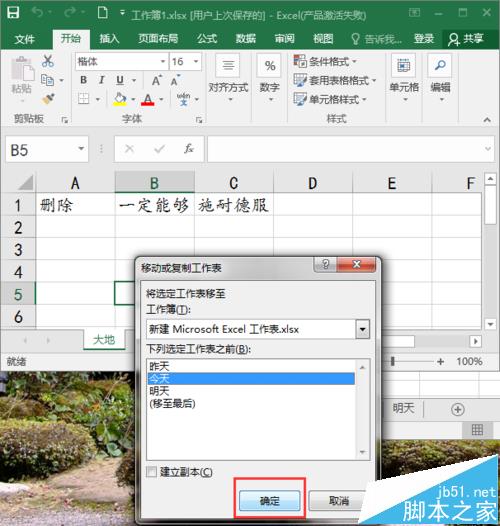This screenshot has height=526, width=500.
Task: Add new sheet in background Excel window
Action: click(x=458, y=409)
